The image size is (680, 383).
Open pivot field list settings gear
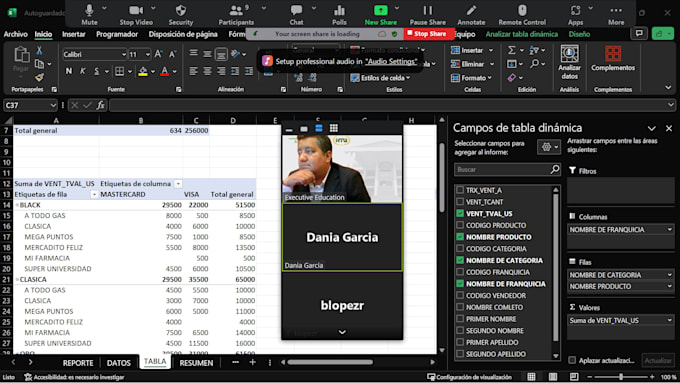pyautogui.click(x=549, y=147)
